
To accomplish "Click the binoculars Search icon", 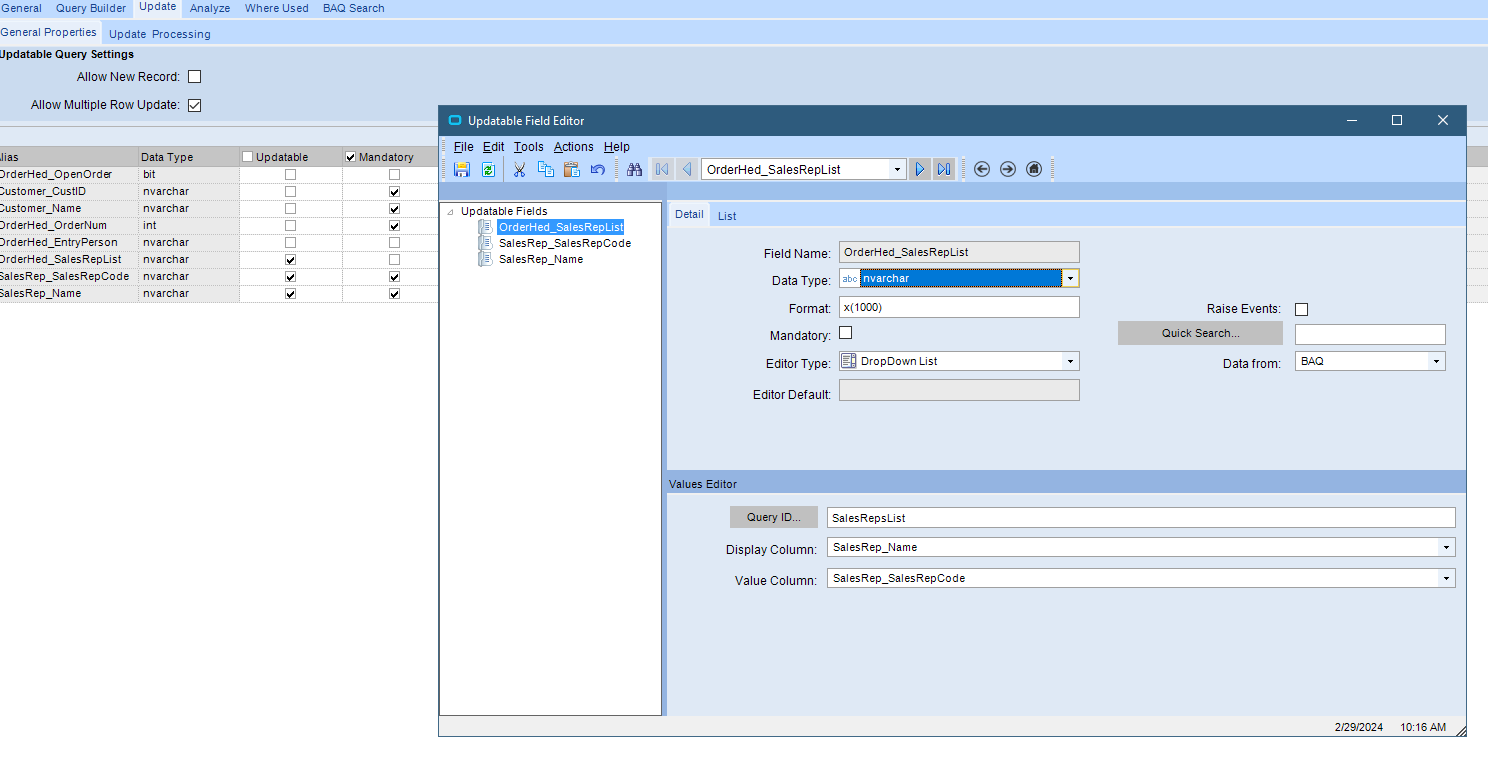I will tap(634, 169).
